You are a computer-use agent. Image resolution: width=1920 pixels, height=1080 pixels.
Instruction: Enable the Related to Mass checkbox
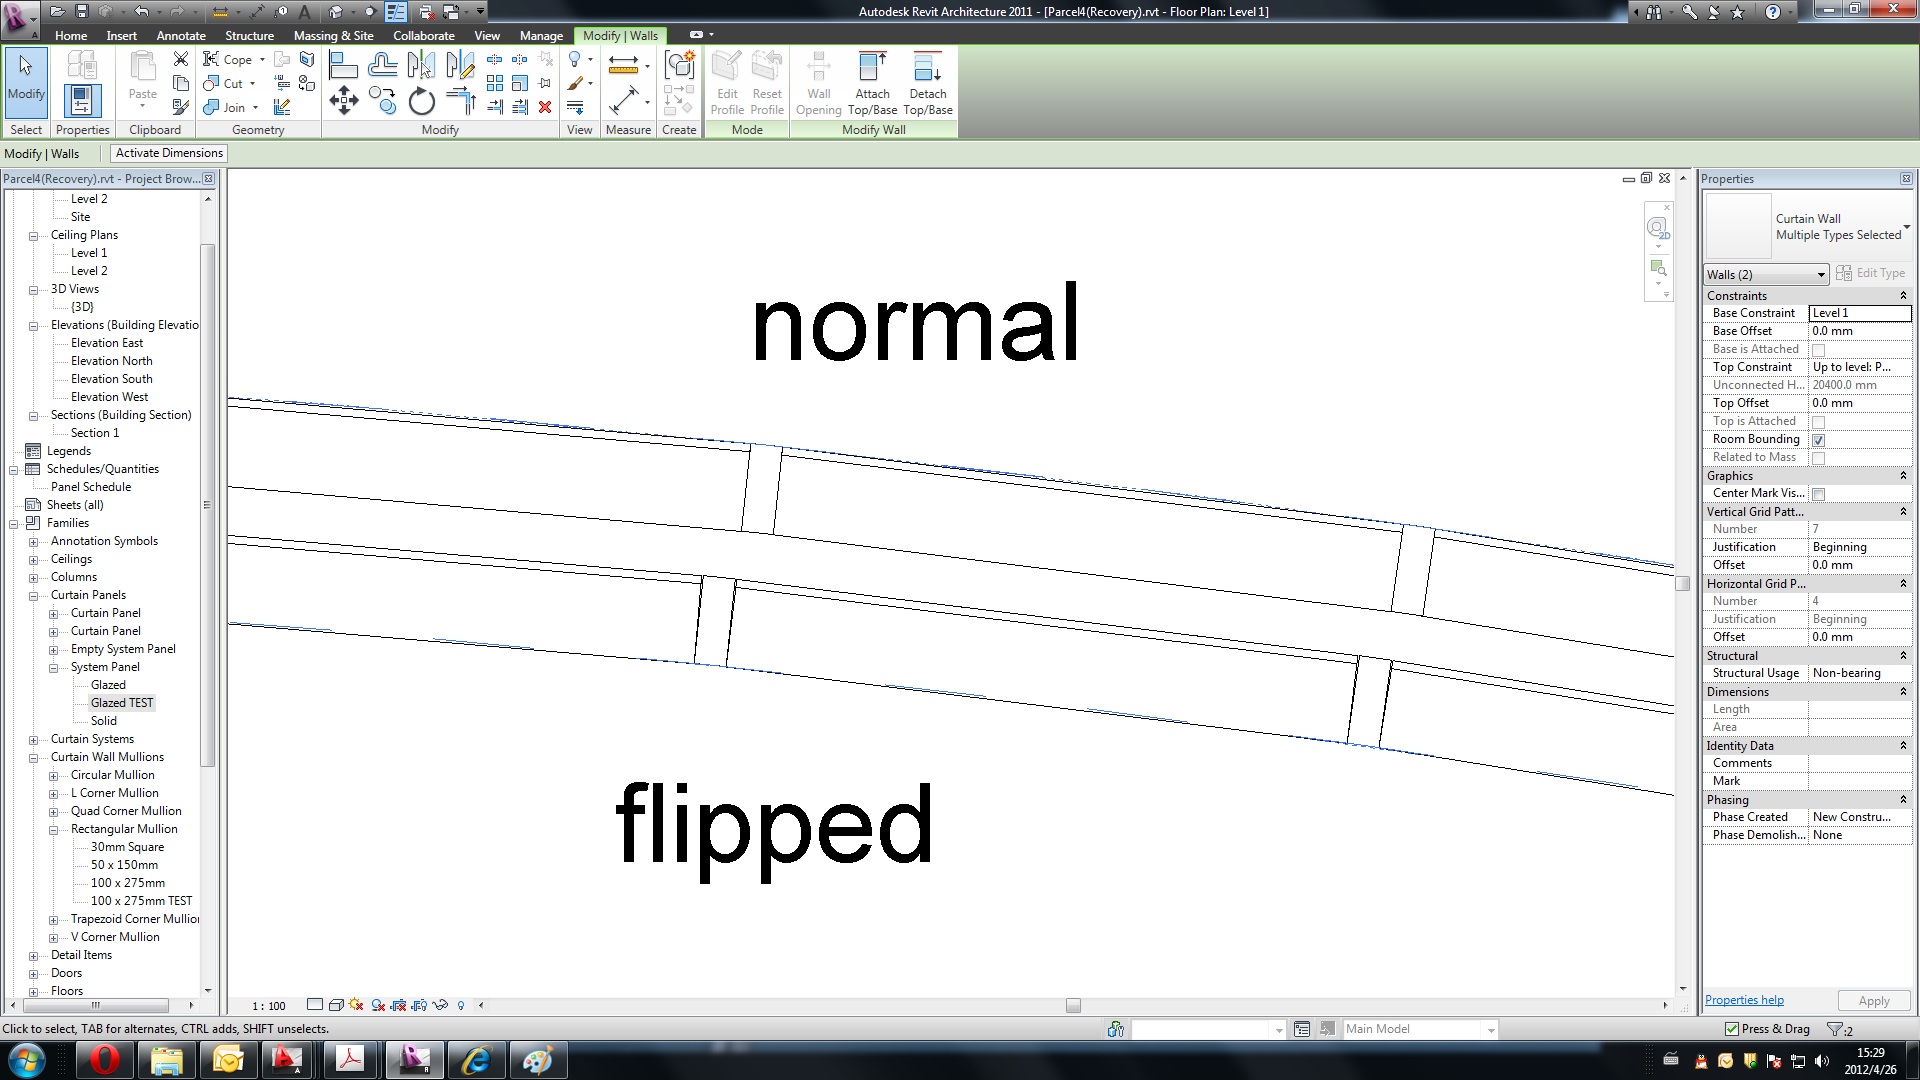point(1818,458)
